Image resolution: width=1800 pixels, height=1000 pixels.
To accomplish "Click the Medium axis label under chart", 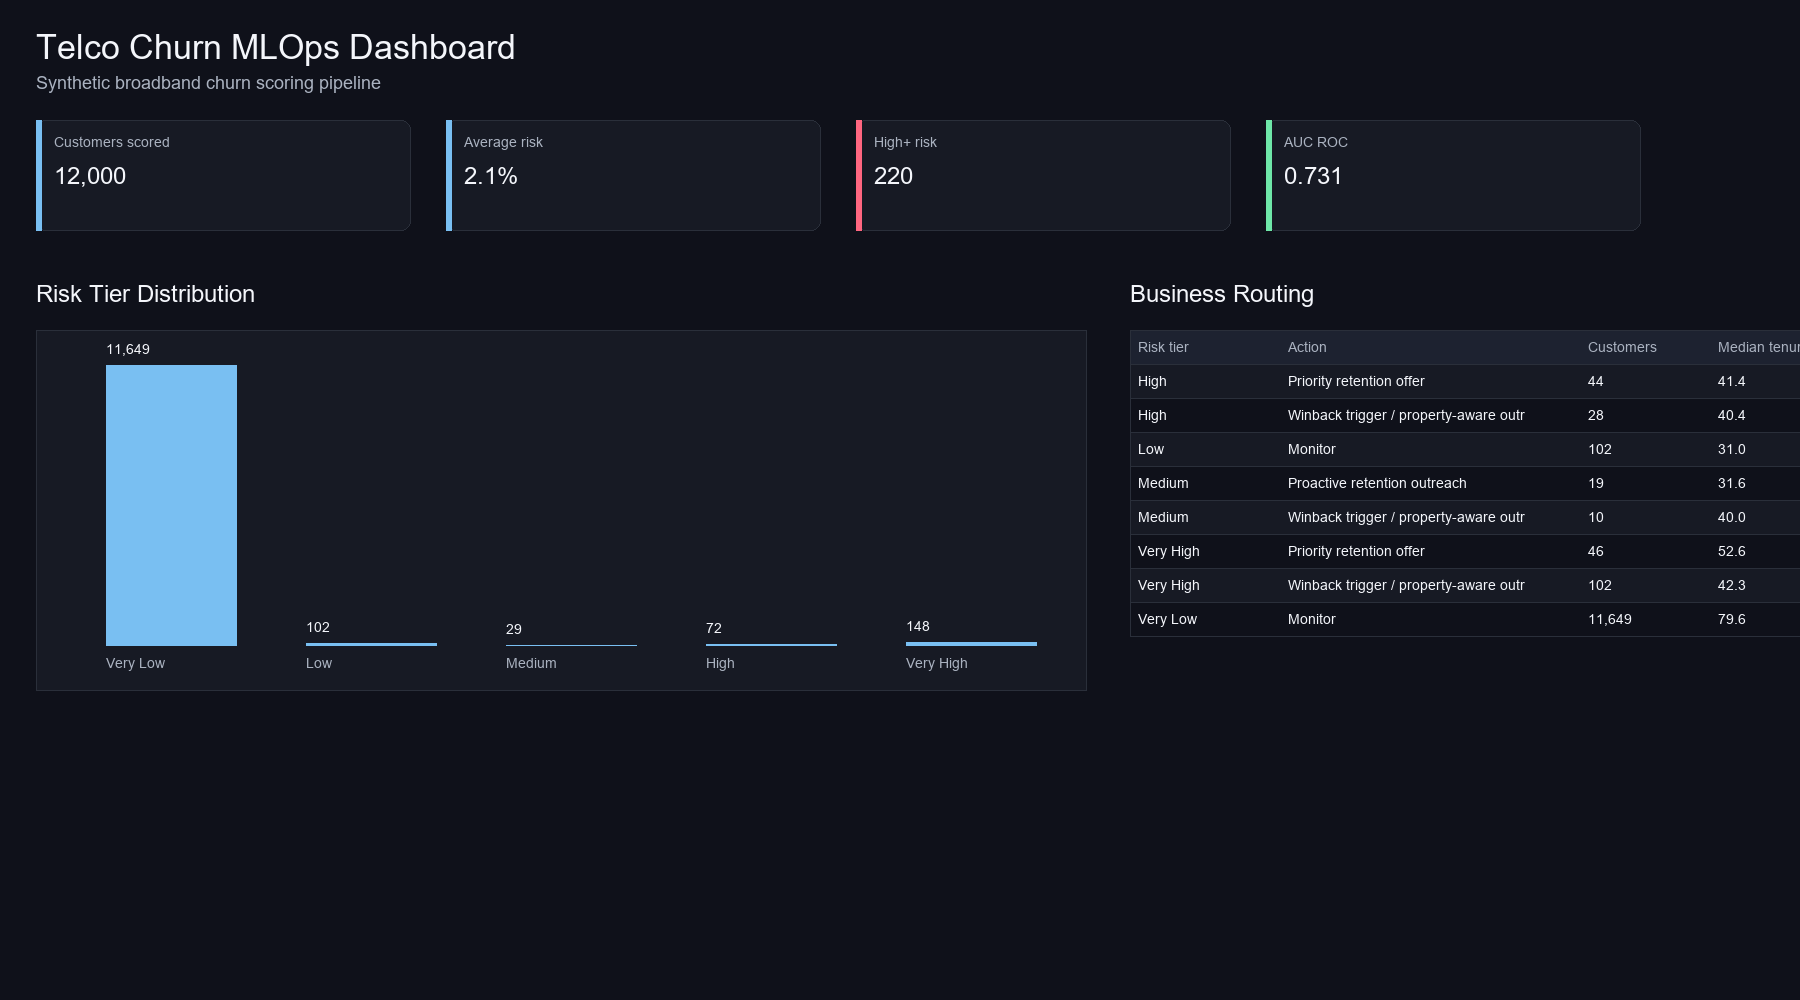I will (531, 663).
